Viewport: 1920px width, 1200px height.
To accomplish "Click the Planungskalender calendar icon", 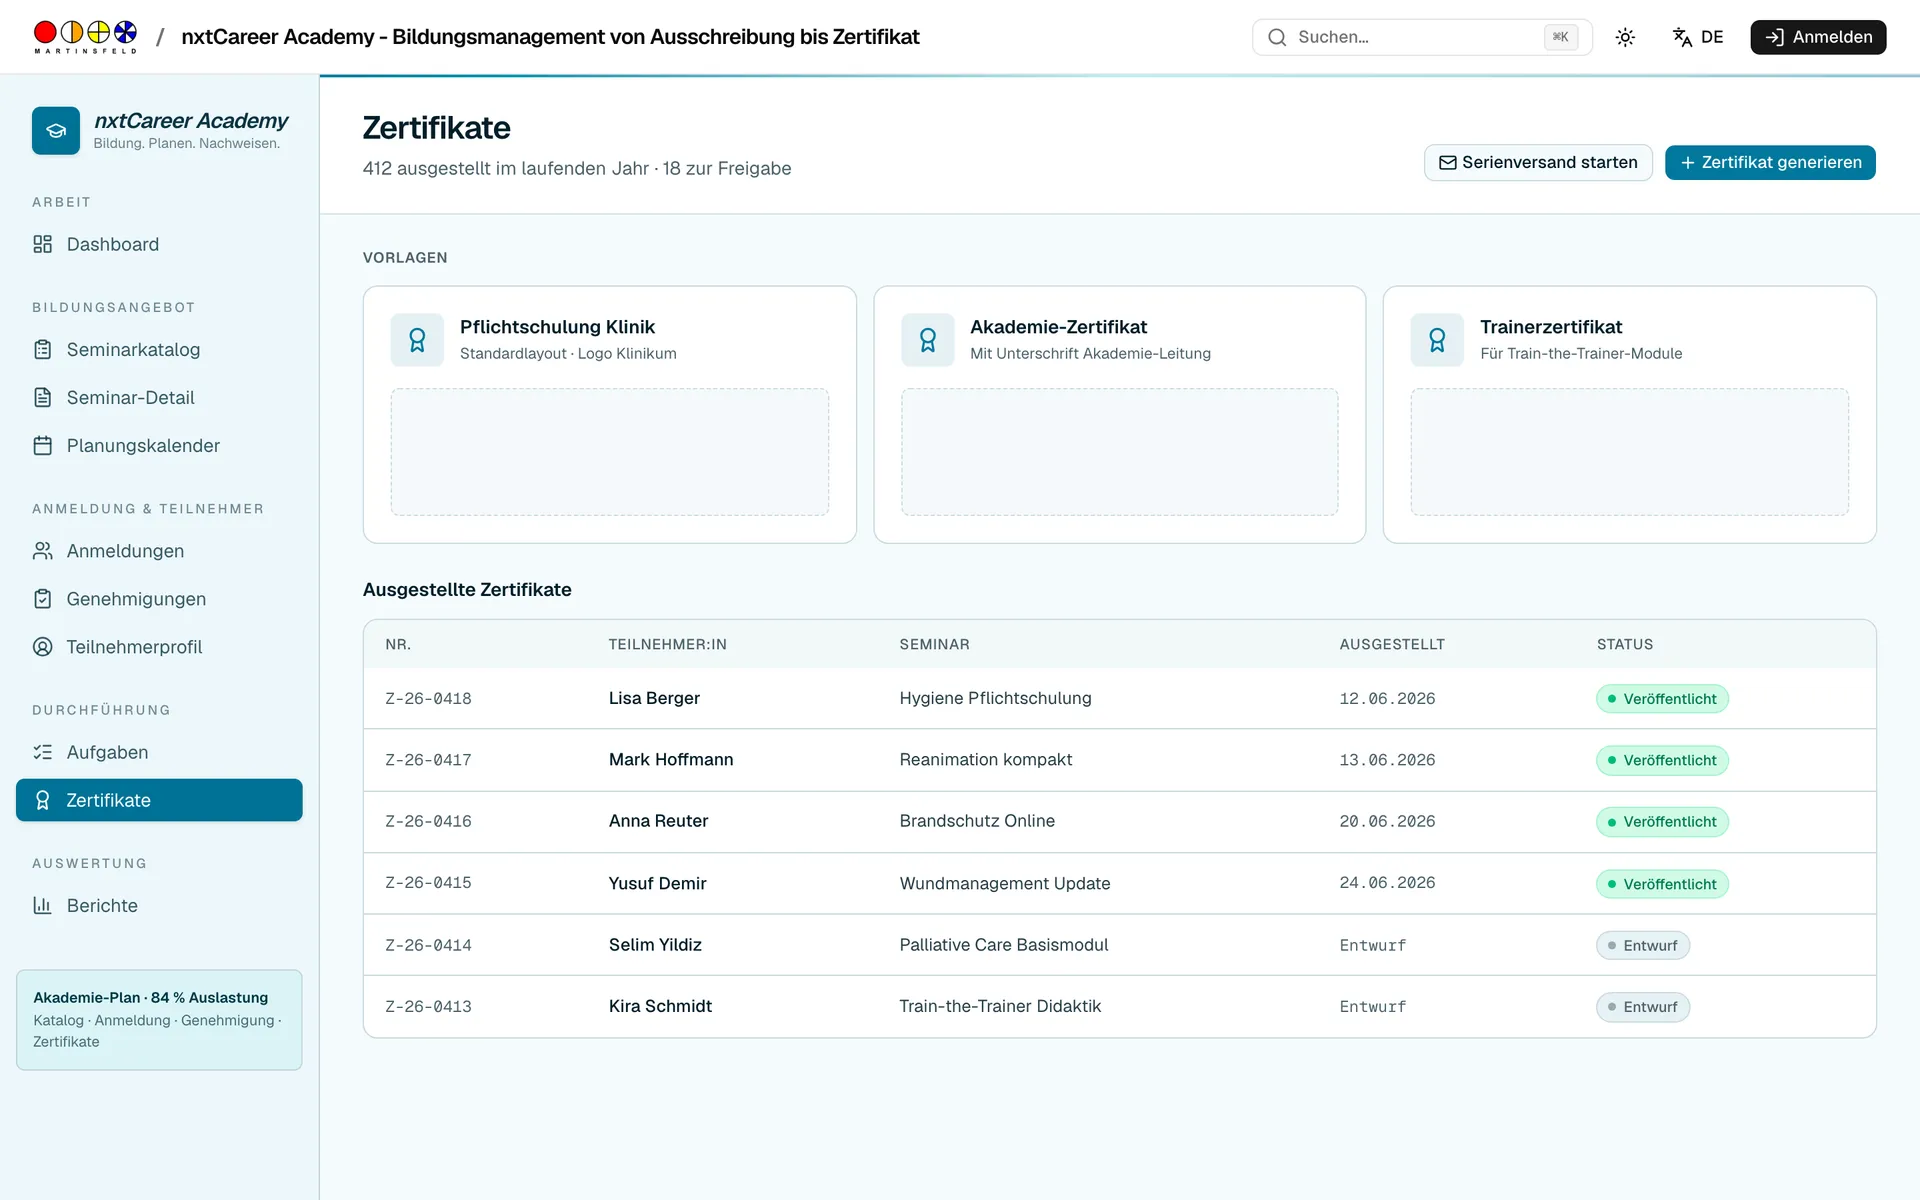I will [x=42, y=445].
